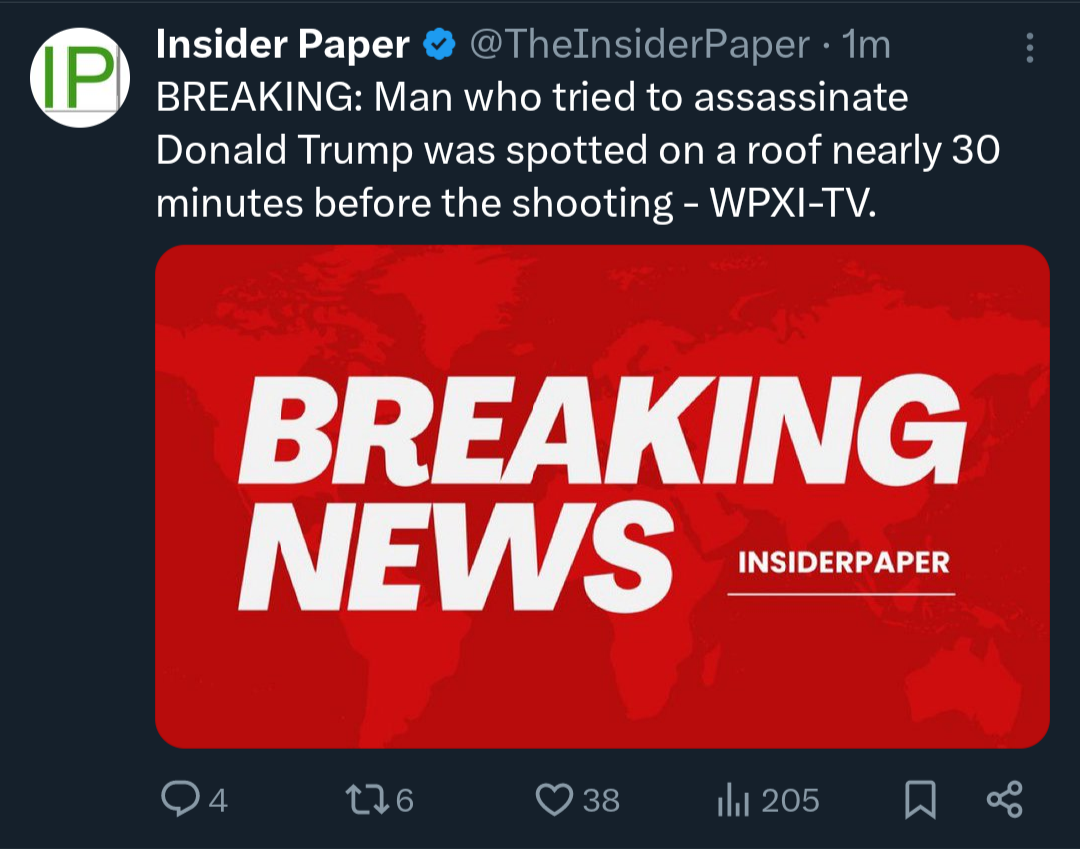Click the INSIDERPAPER watermark in image

point(843,563)
